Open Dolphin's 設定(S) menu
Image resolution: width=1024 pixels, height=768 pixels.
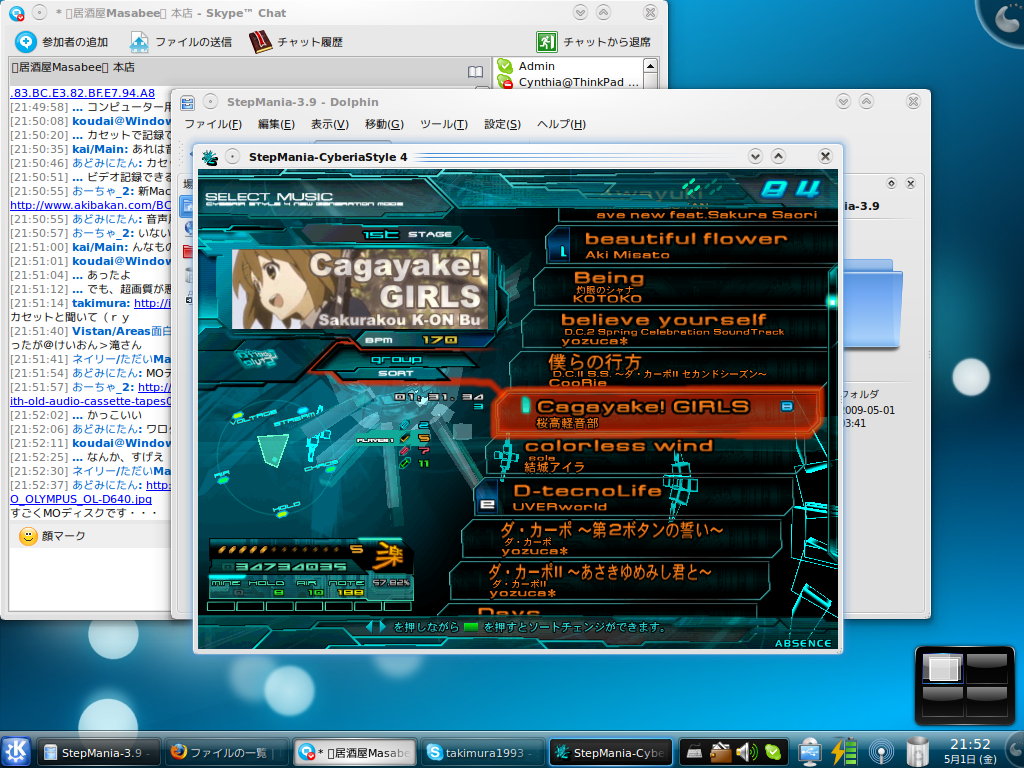click(x=502, y=124)
